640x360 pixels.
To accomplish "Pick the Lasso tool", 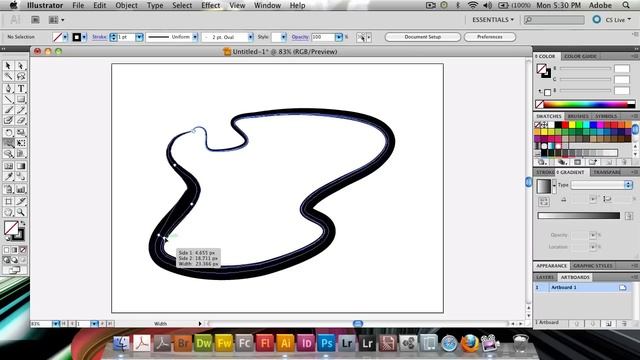I will [x=21, y=76].
